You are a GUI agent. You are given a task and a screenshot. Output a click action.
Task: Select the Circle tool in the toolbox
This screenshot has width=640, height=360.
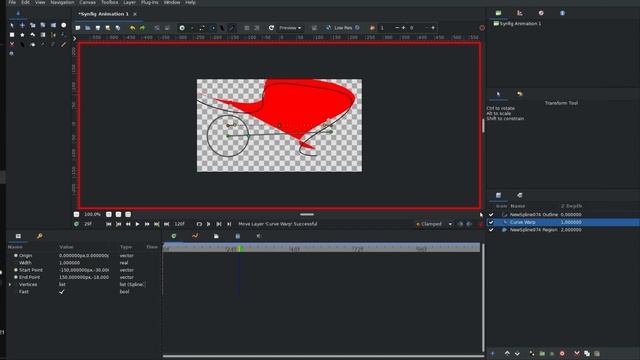click(x=64, y=25)
